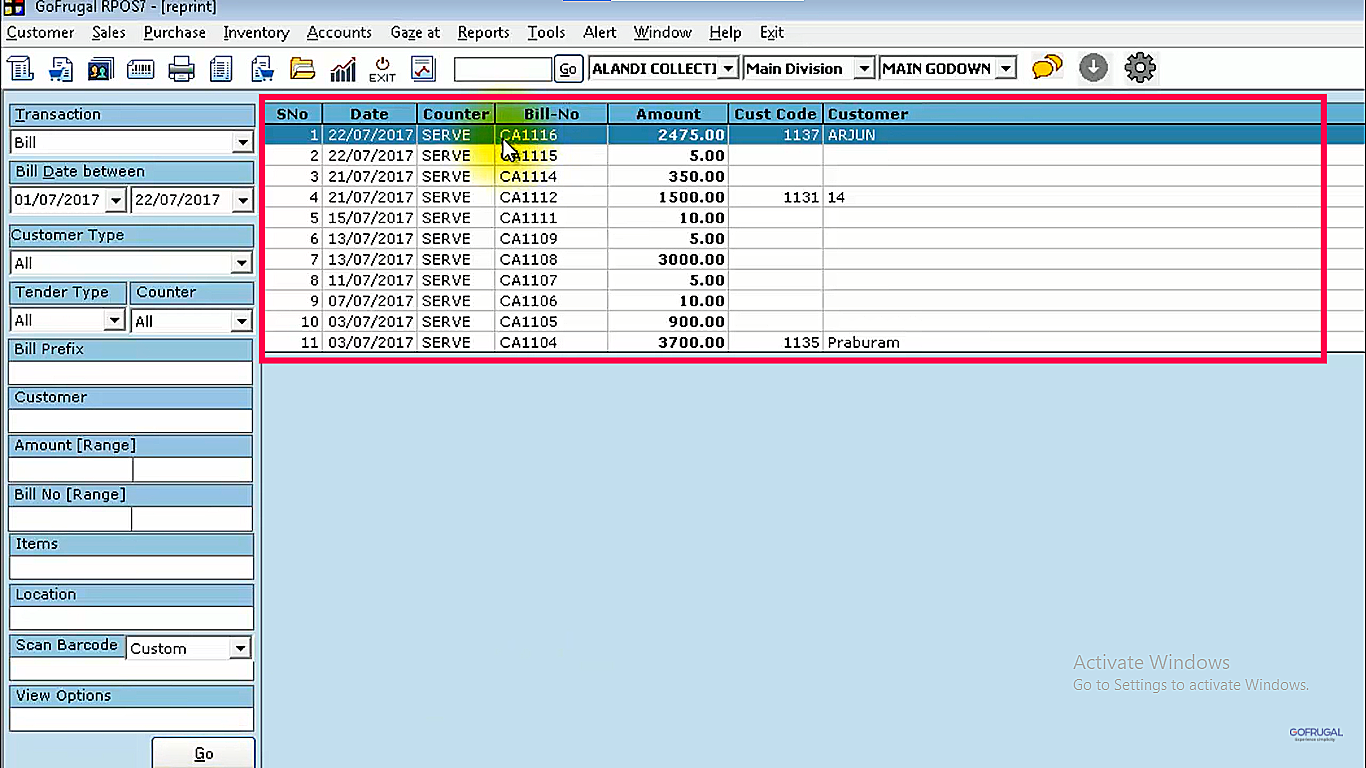Expand the MAIN GODOWN dropdown

coord(1007,69)
